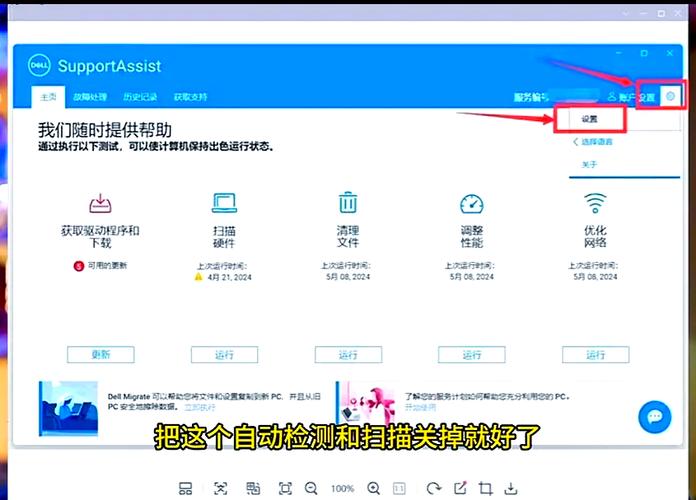Click the 更新 button under drivers

click(101, 354)
